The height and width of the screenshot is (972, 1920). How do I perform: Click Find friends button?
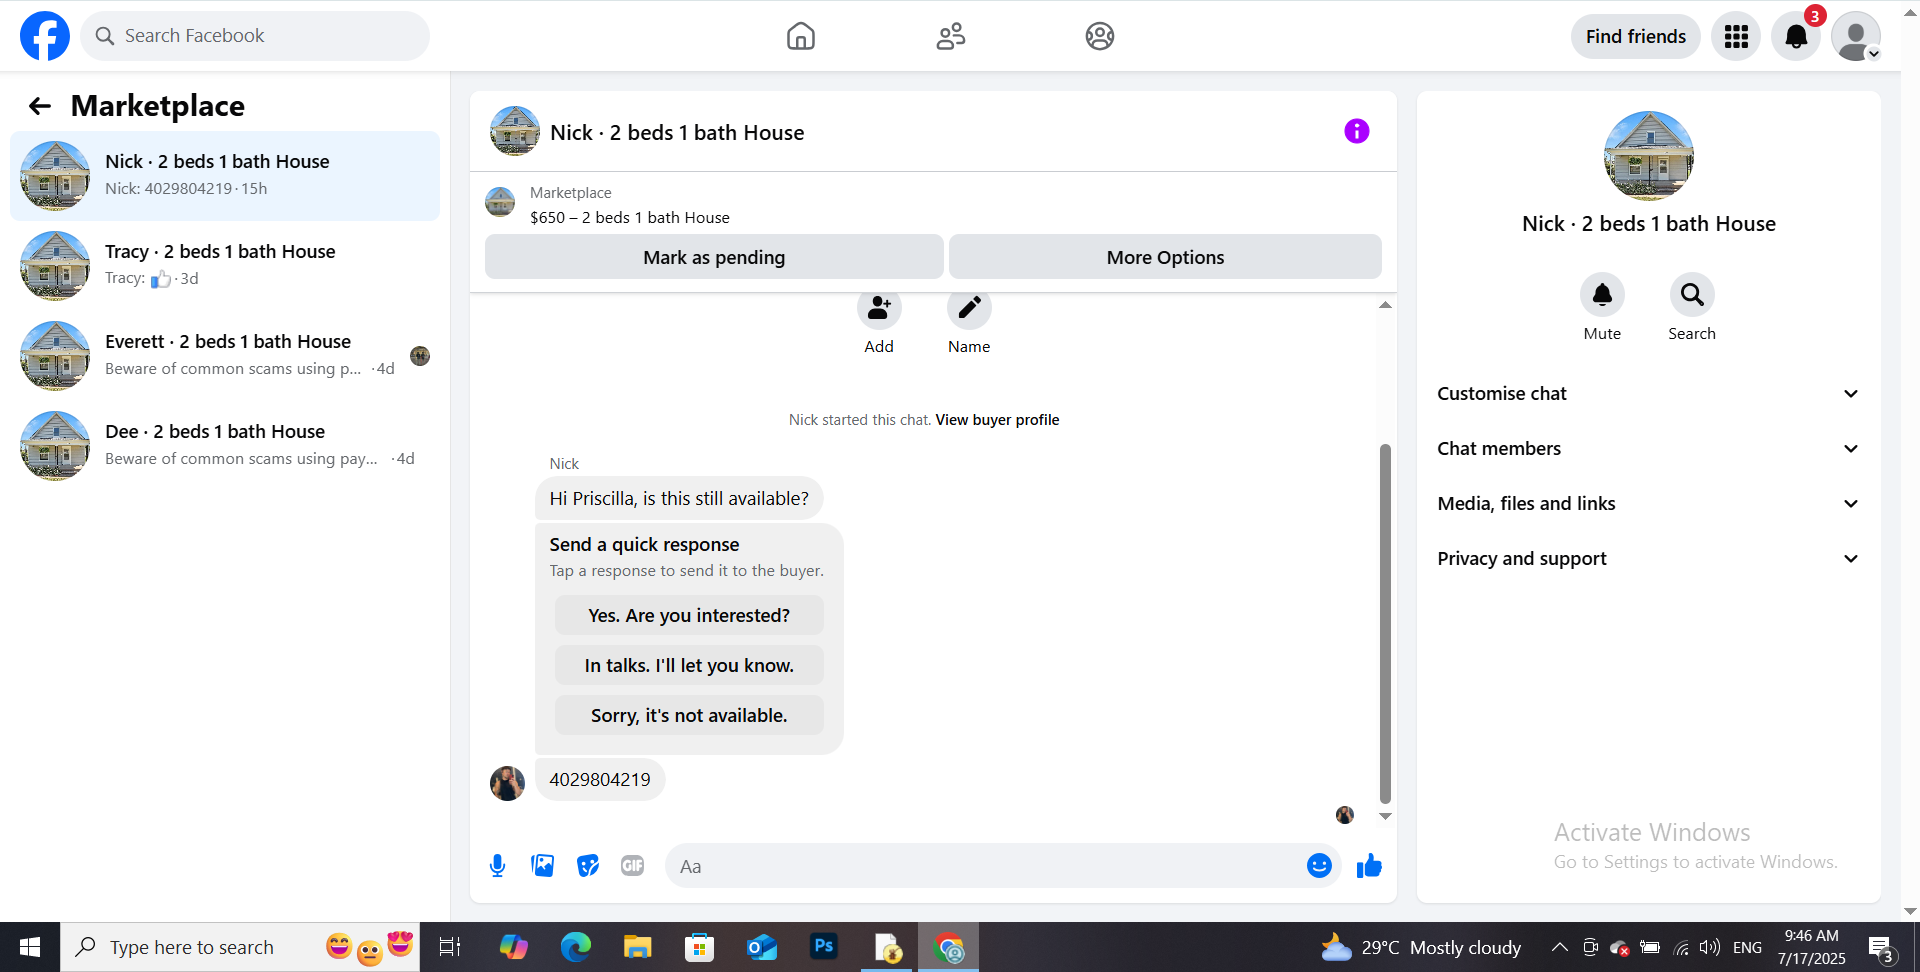coord(1636,37)
